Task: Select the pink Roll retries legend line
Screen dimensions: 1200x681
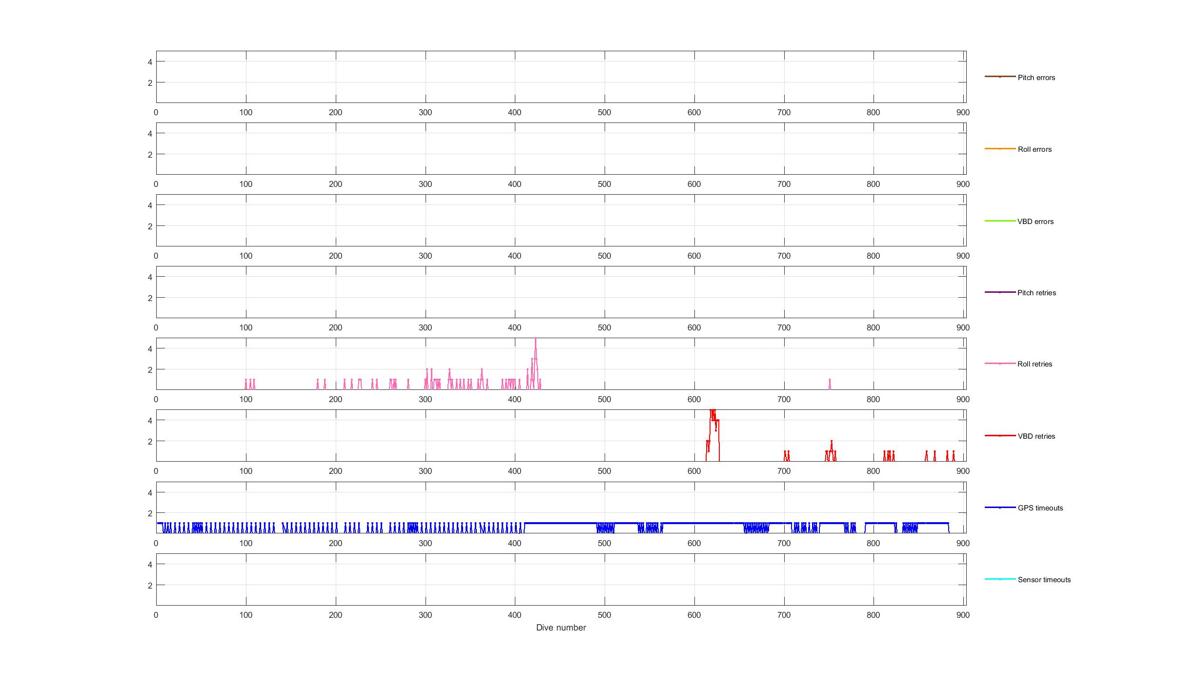Action: (x=1000, y=364)
